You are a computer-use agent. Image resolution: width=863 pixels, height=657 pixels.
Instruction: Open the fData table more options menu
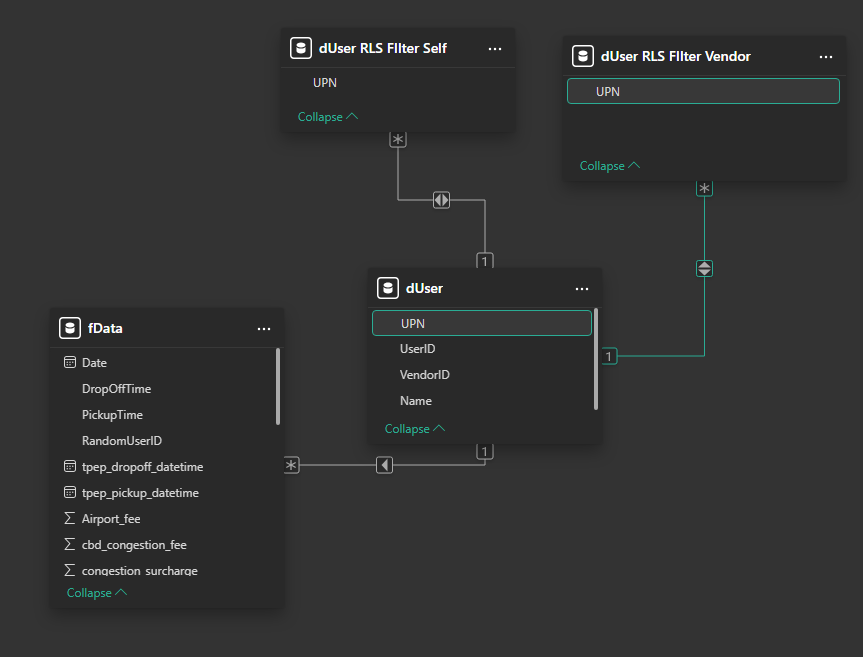click(x=264, y=328)
